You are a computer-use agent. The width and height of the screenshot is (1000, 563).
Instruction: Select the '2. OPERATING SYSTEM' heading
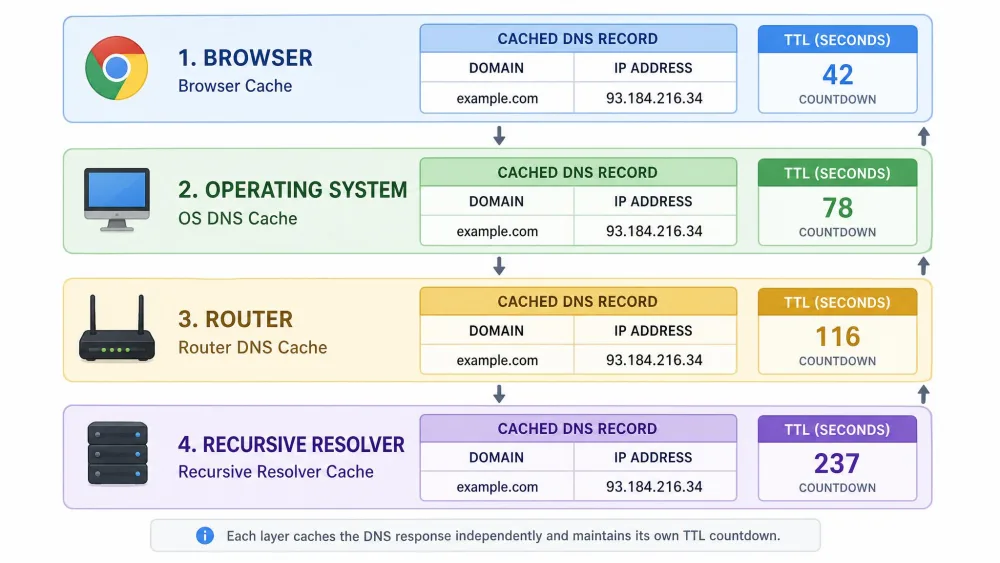293,190
